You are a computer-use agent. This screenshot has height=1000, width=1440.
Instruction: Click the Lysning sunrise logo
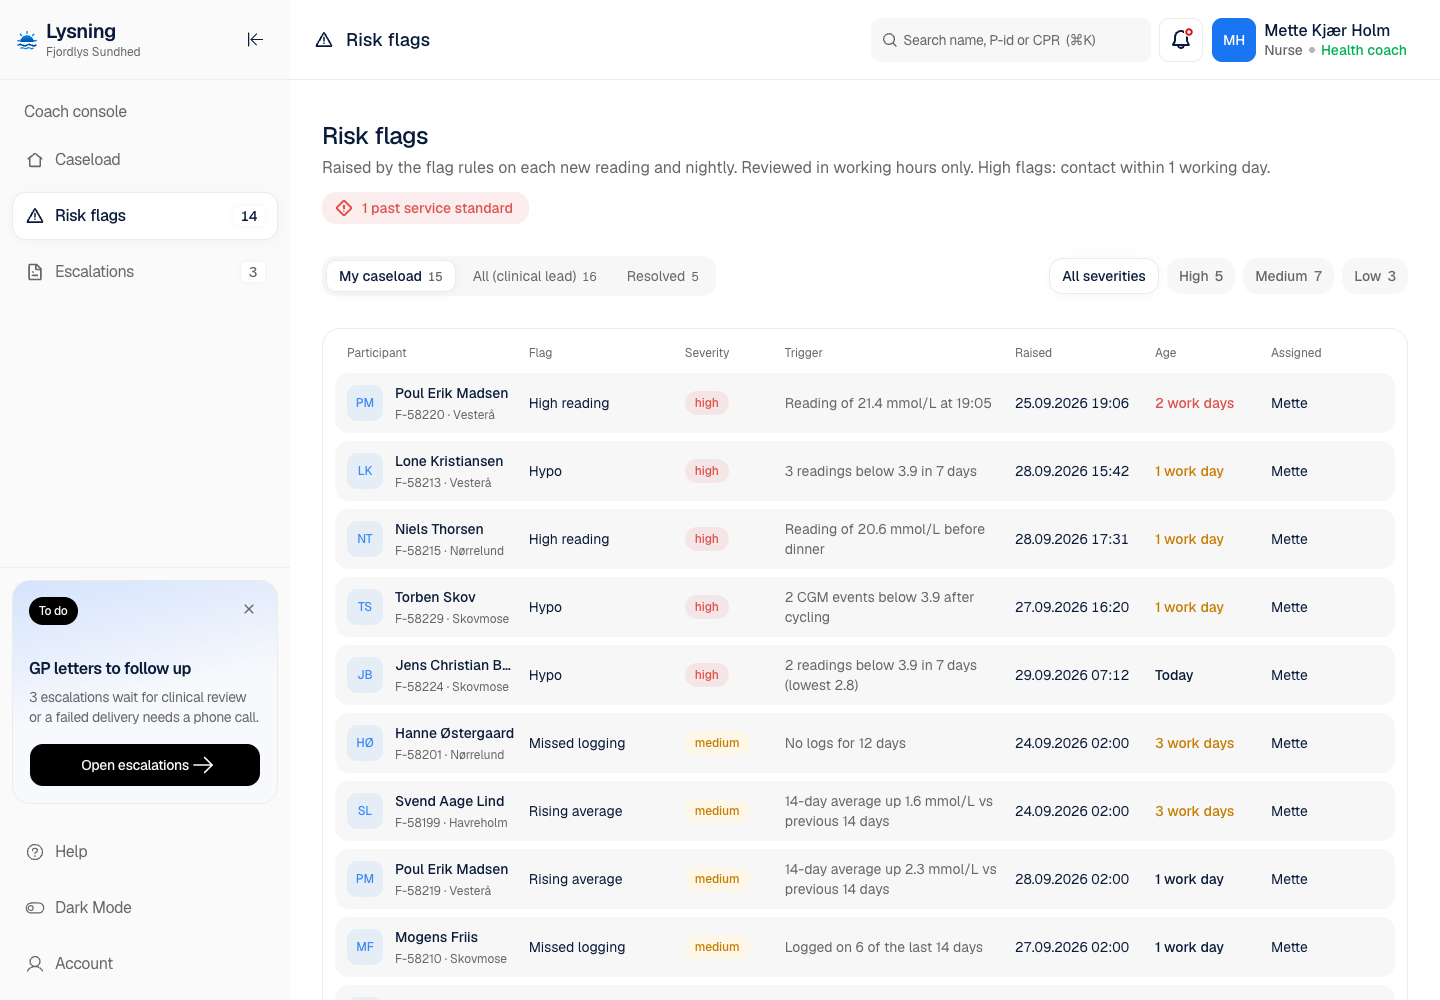tap(27, 40)
